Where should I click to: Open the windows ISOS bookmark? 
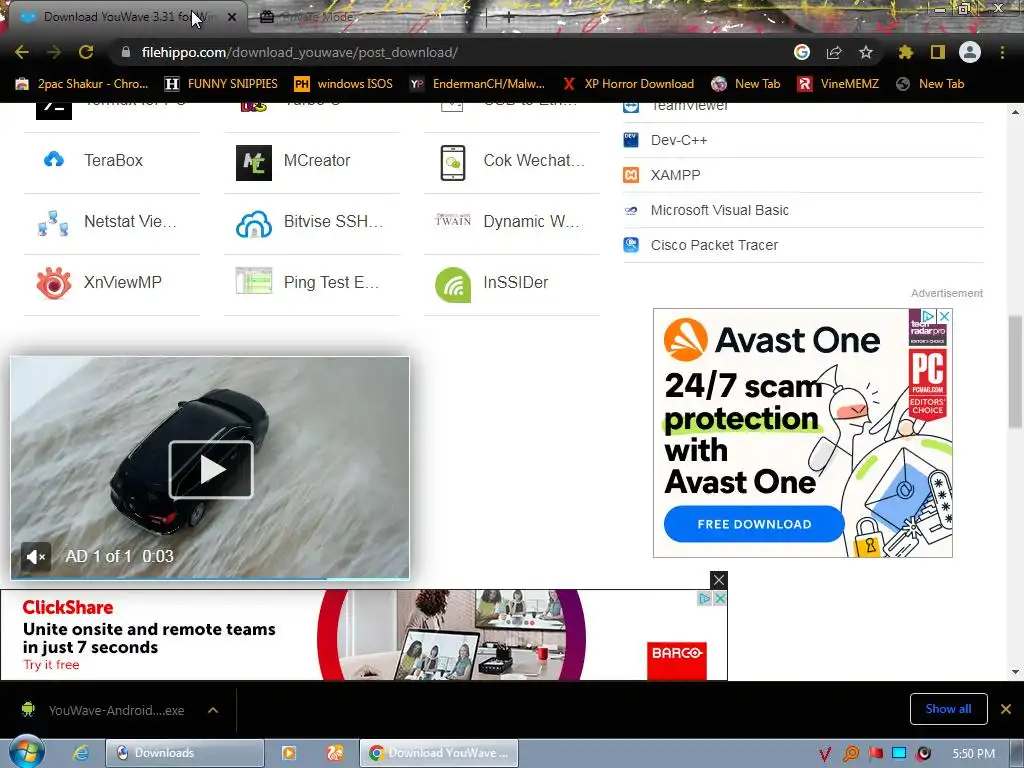click(x=344, y=84)
